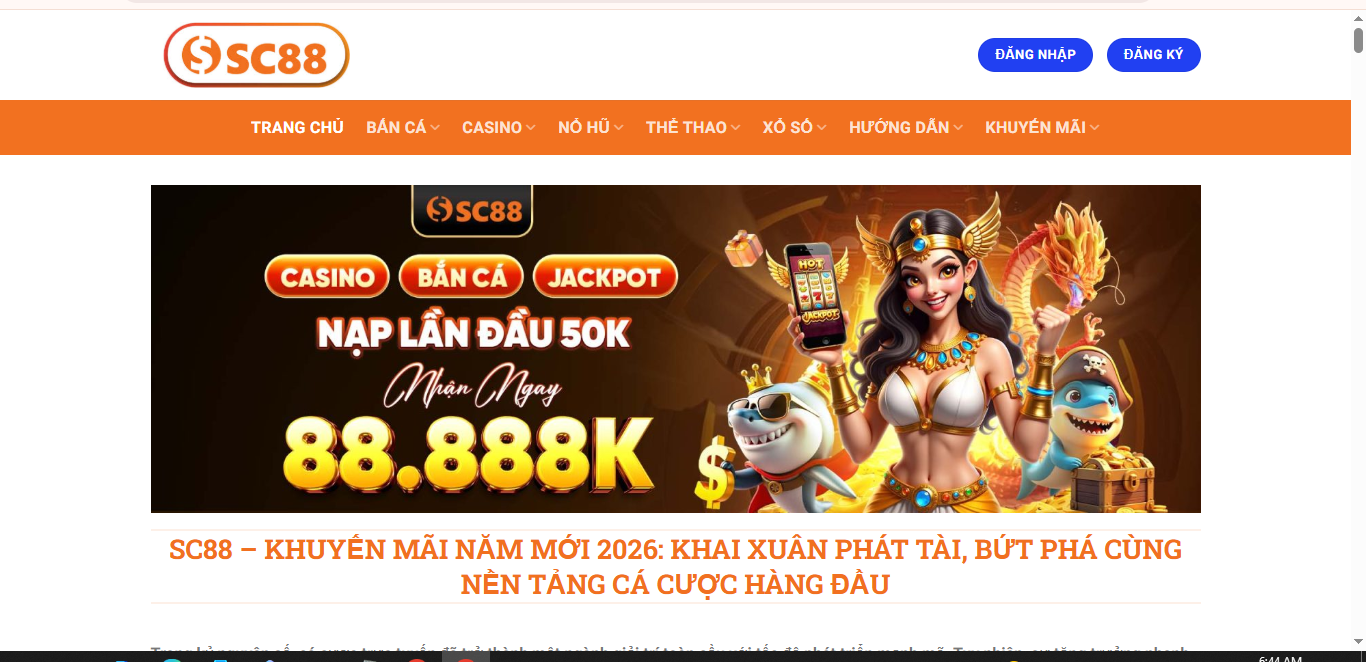Image resolution: width=1366 pixels, height=662 pixels.
Task: Expand the XỔ SỐ dropdown arrow
Action: pyautogui.click(x=822, y=128)
